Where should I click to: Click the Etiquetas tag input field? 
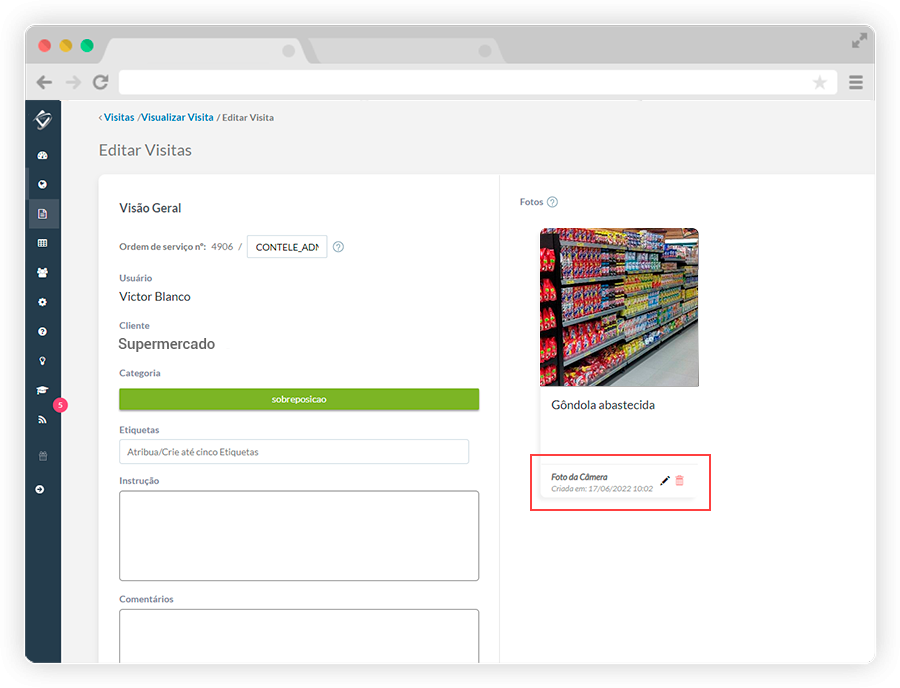[x=294, y=452]
